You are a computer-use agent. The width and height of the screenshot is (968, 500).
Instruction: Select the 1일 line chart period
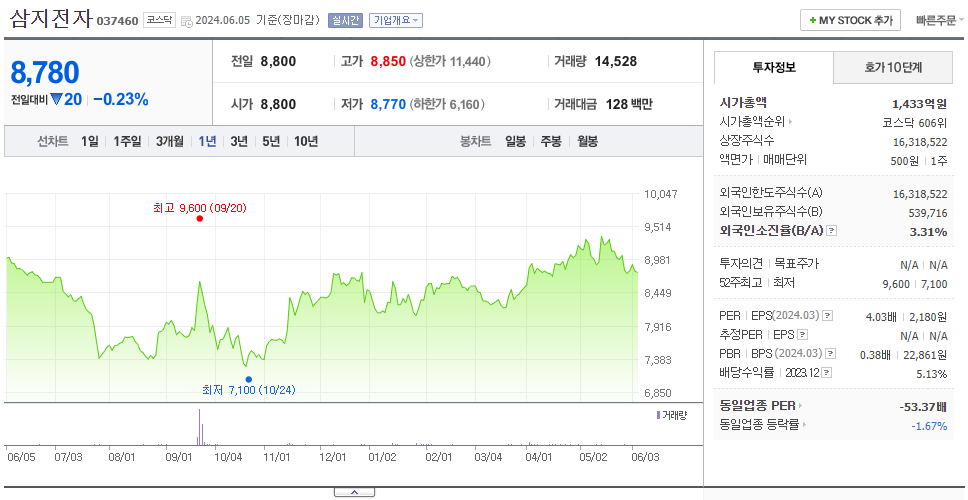point(90,141)
